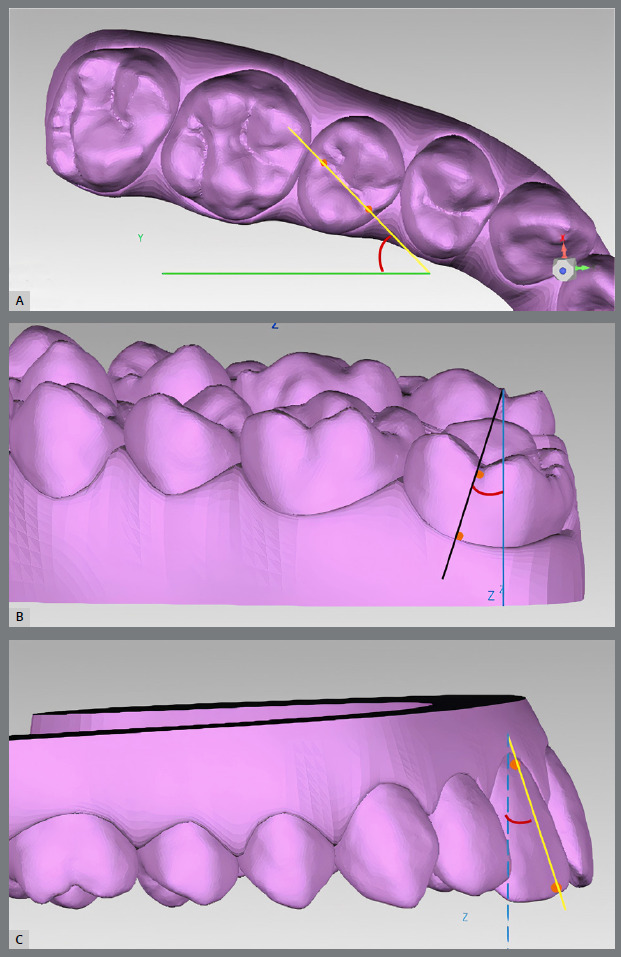Click the Z axis label in panel C
Screen dimensions: 621x957
click(x=465, y=916)
